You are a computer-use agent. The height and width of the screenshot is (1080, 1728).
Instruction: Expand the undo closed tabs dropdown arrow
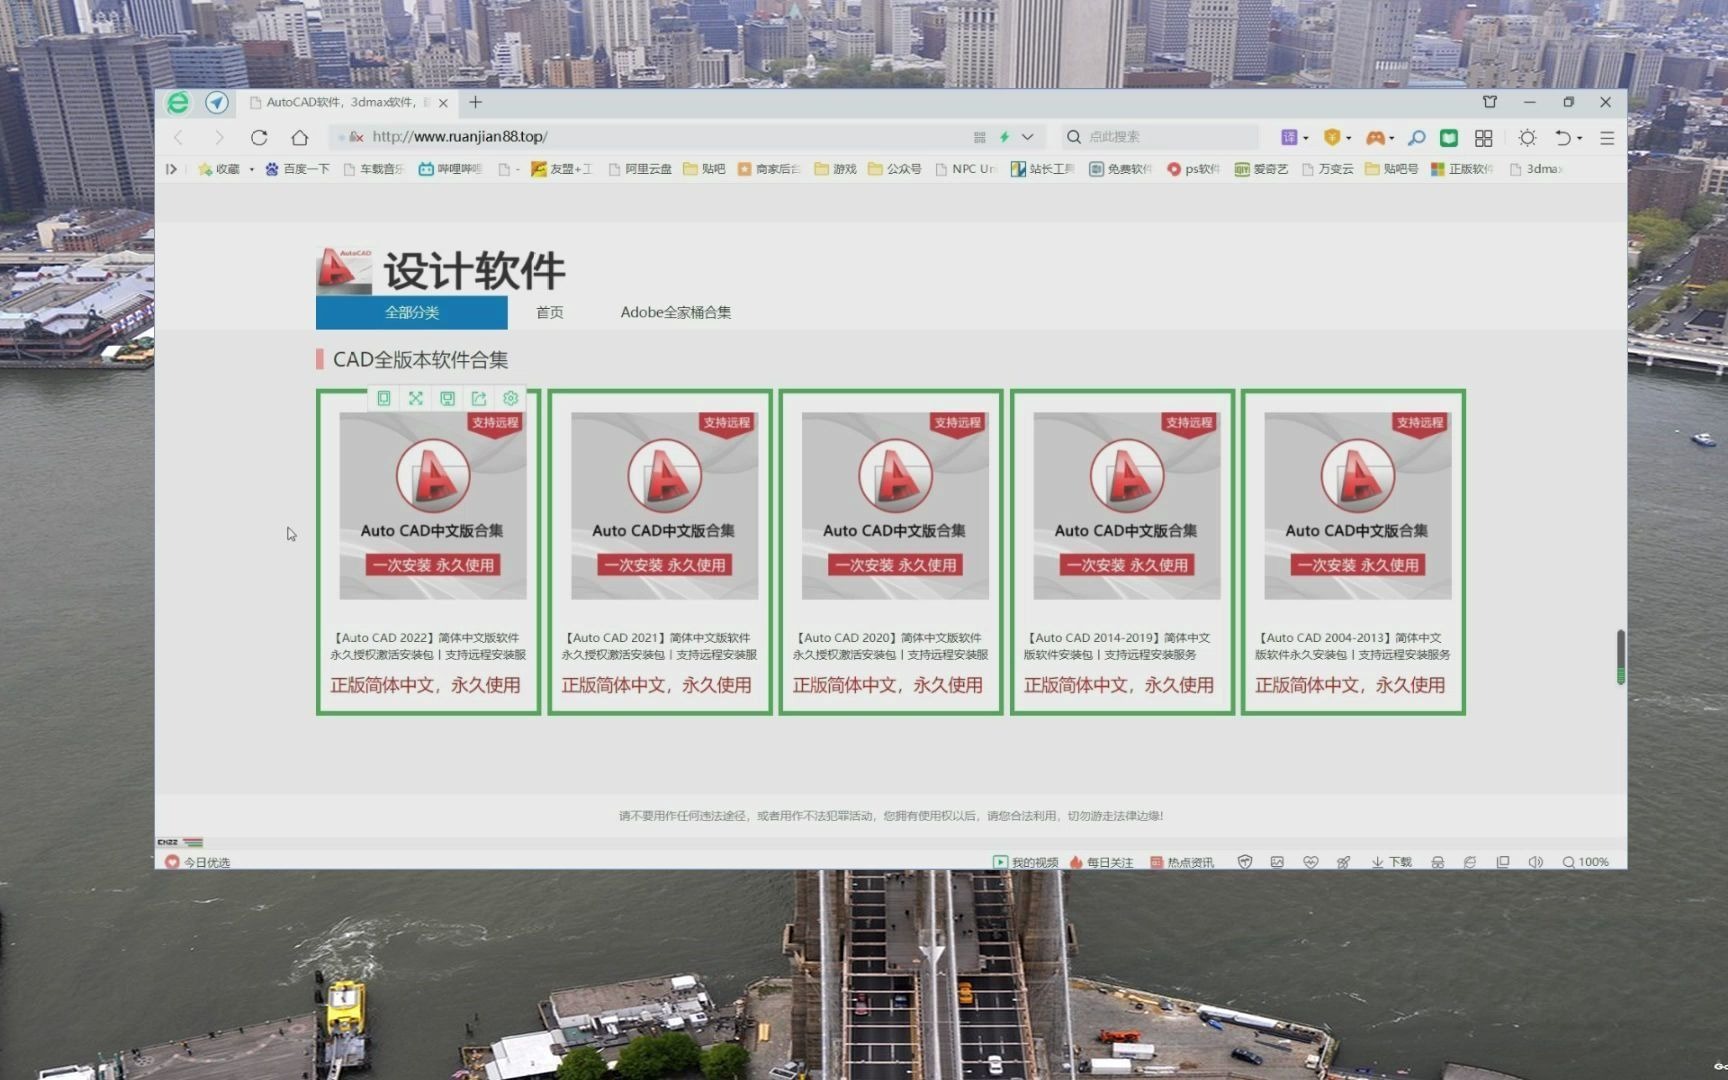[x=1580, y=138]
